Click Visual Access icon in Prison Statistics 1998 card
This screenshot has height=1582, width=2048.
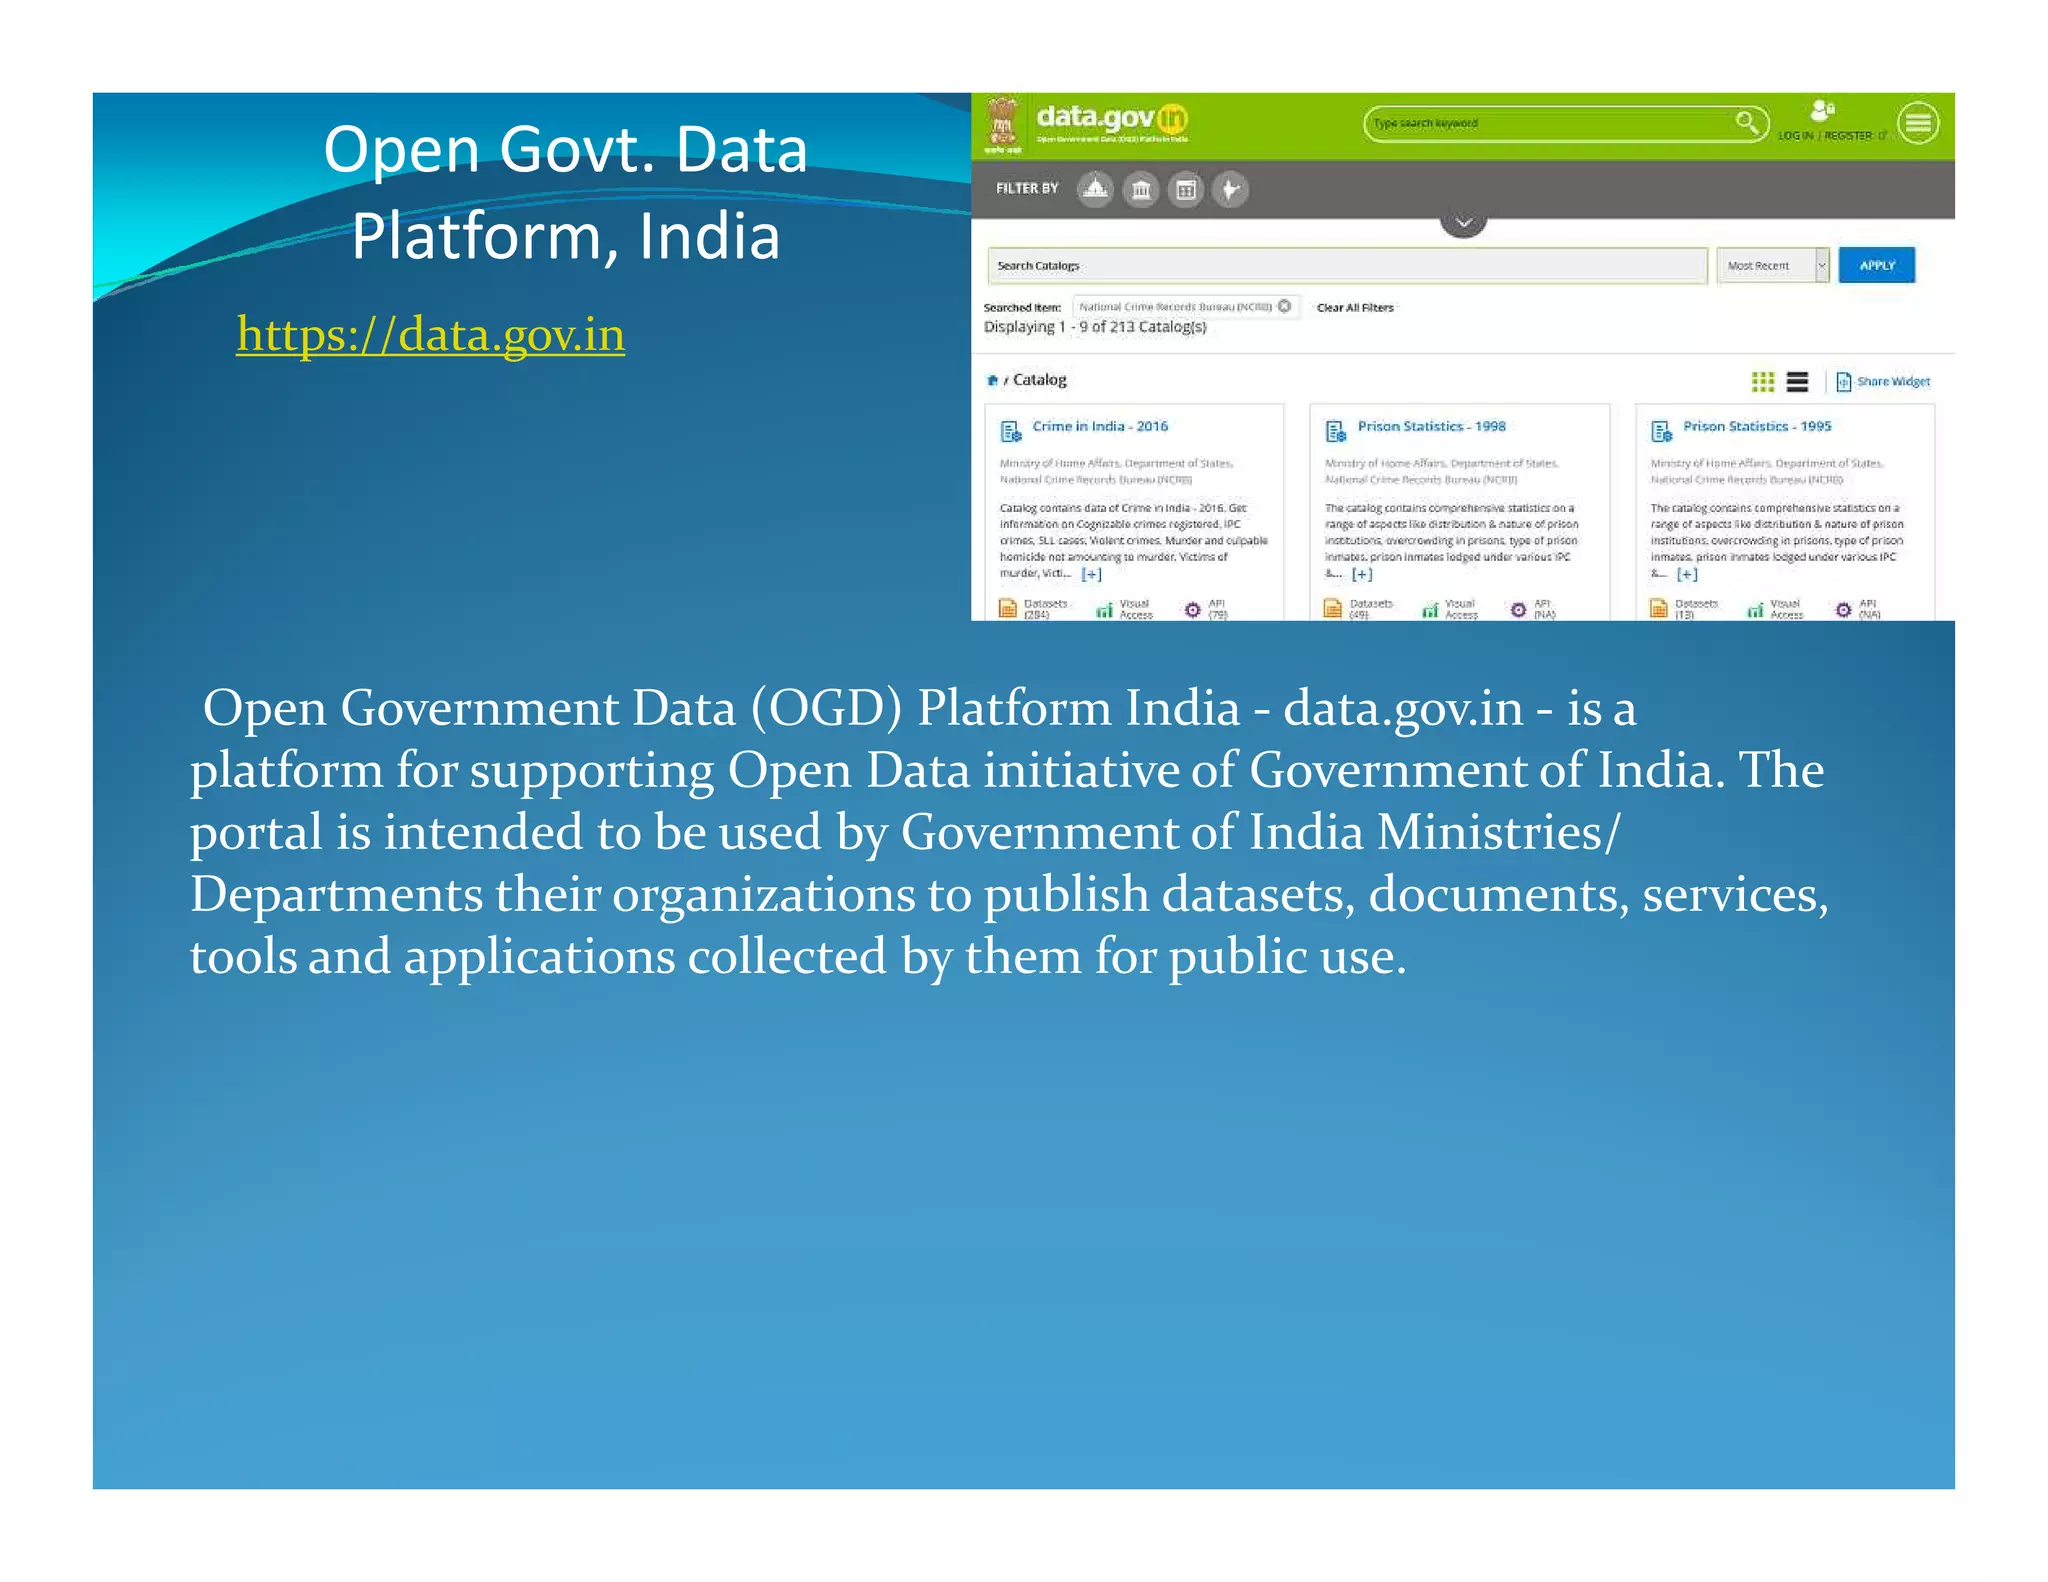coord(1430,610)
